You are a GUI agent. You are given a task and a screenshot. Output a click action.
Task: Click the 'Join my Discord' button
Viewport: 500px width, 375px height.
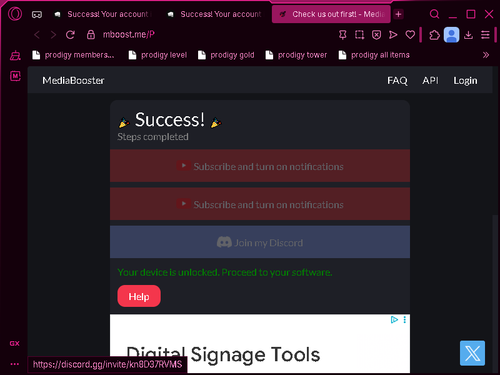click(x=260, y=242)
